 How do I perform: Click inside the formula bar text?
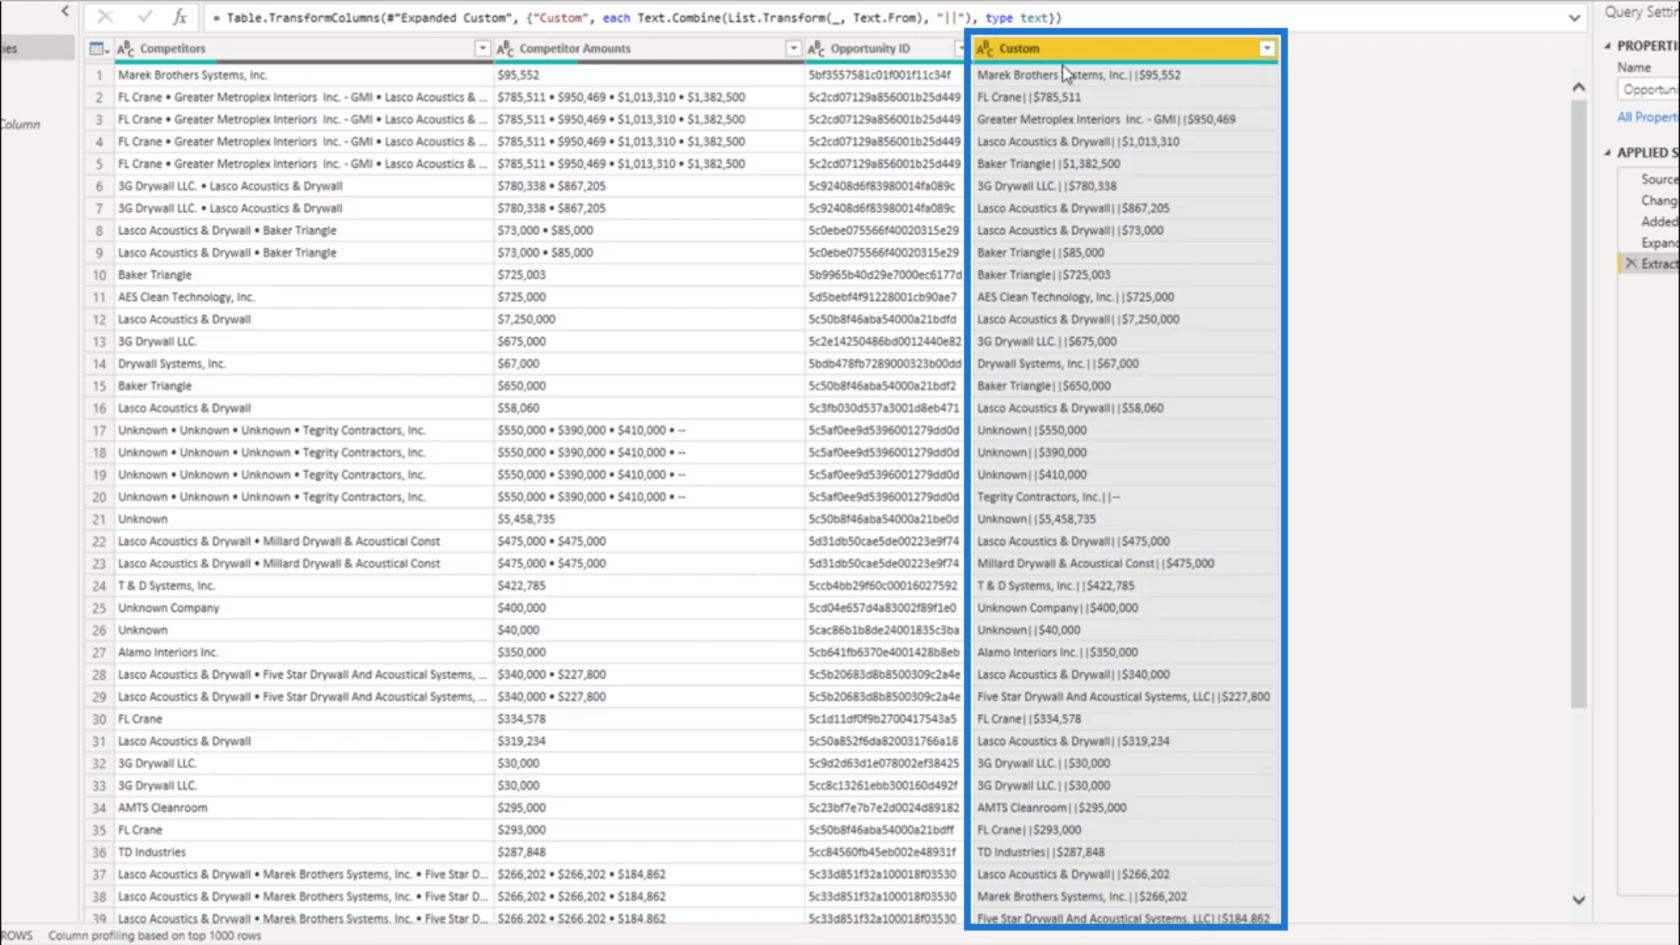[636, 18]
